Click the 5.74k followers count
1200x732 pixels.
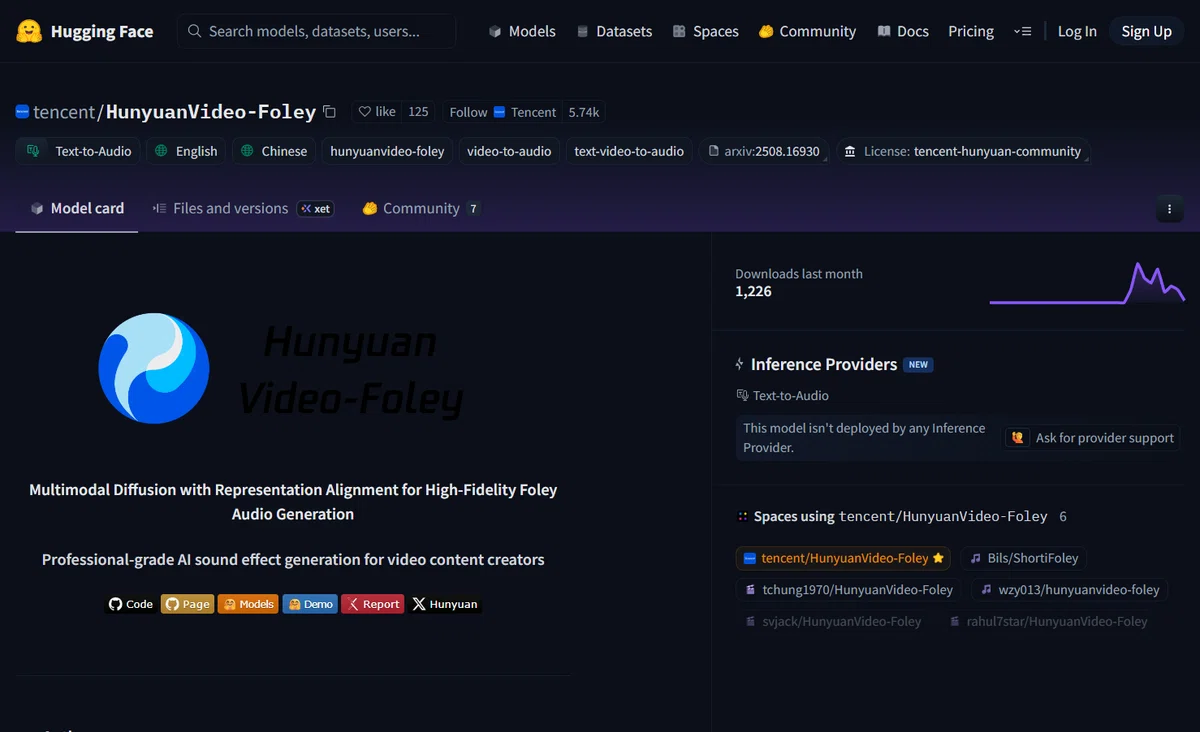click(584, 112)
